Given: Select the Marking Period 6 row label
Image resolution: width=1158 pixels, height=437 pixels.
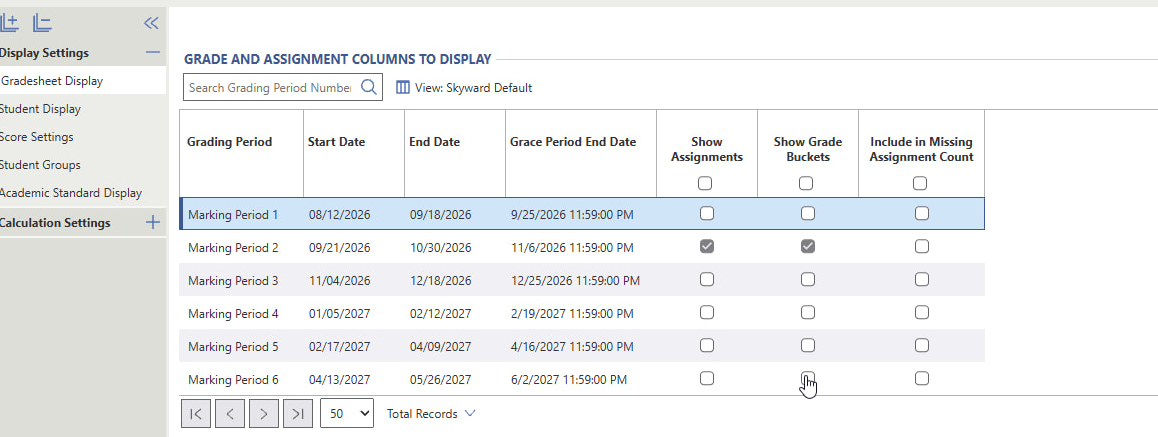Looking at the screenshot, I should pyautogui.click(x=233, y=379).
